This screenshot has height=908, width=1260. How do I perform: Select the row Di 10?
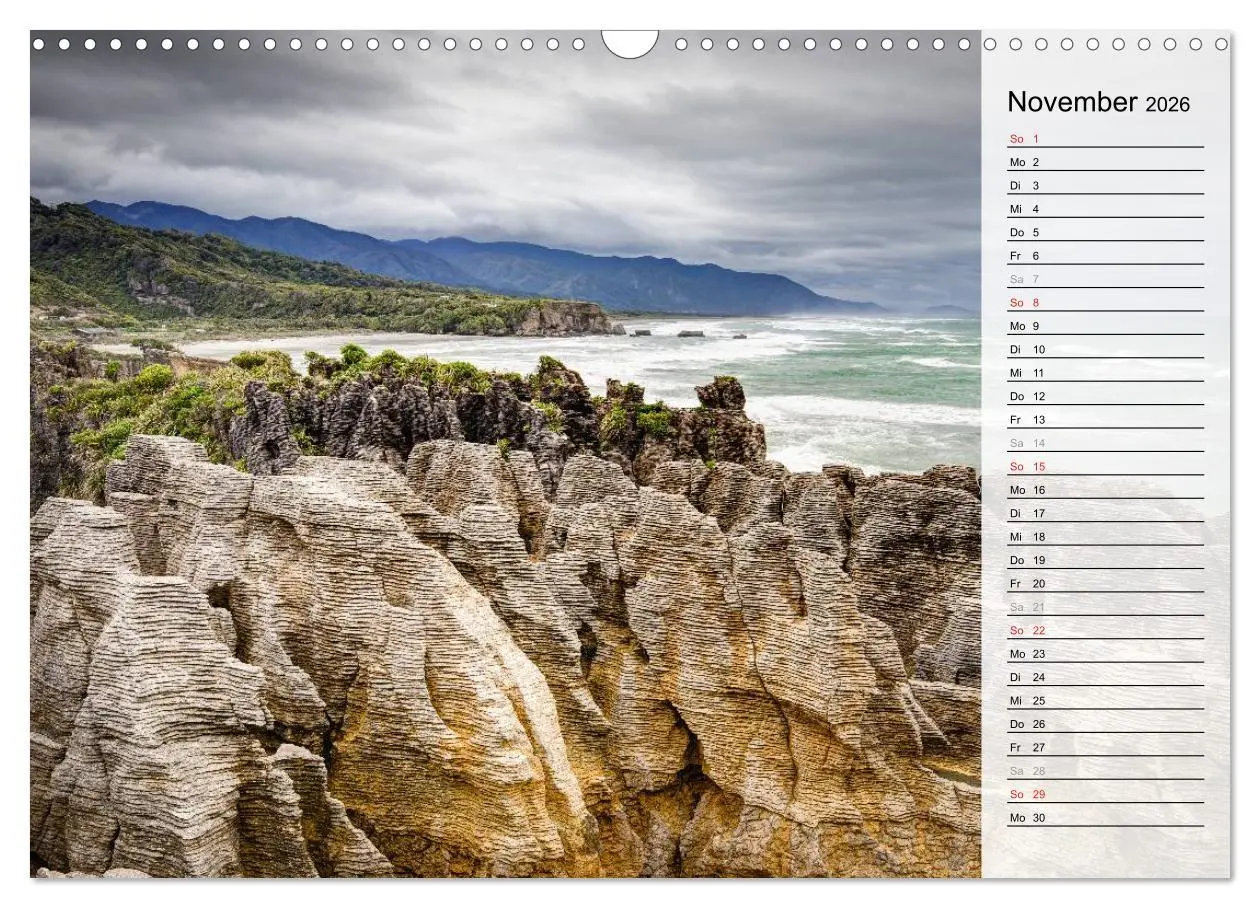click(x=1105, y=349)
